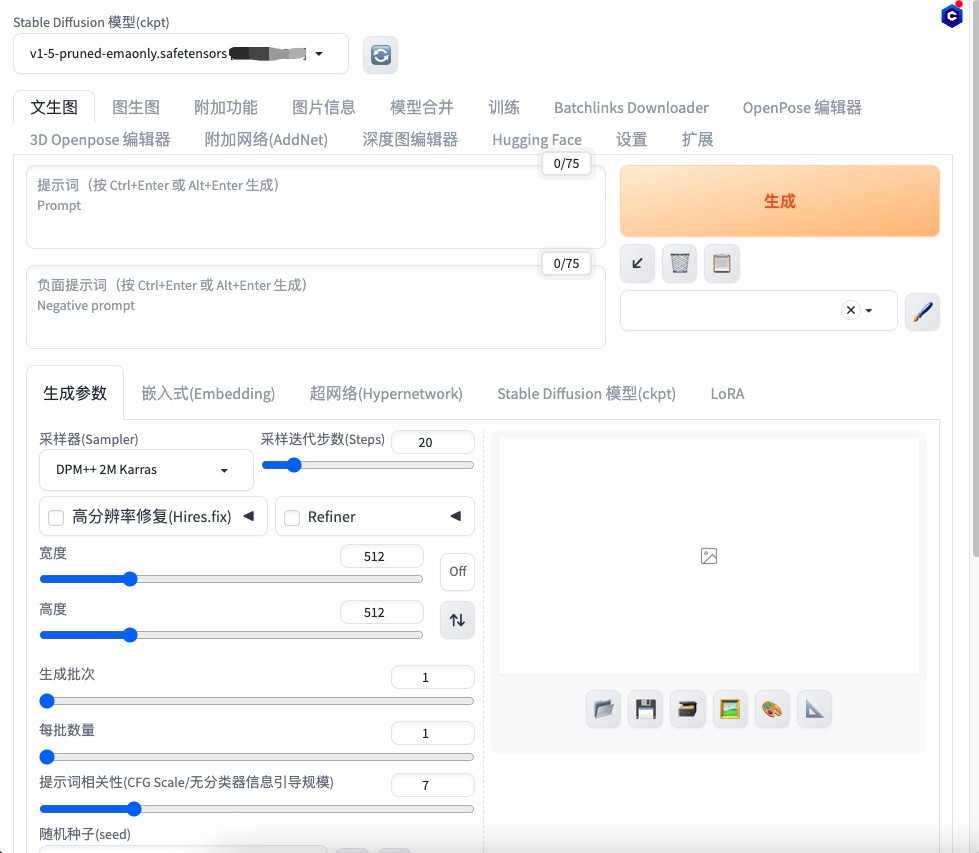The image size is (979, 853).
Task: Open the style editor paintbrush icon
Action: [x=922, y=311]
